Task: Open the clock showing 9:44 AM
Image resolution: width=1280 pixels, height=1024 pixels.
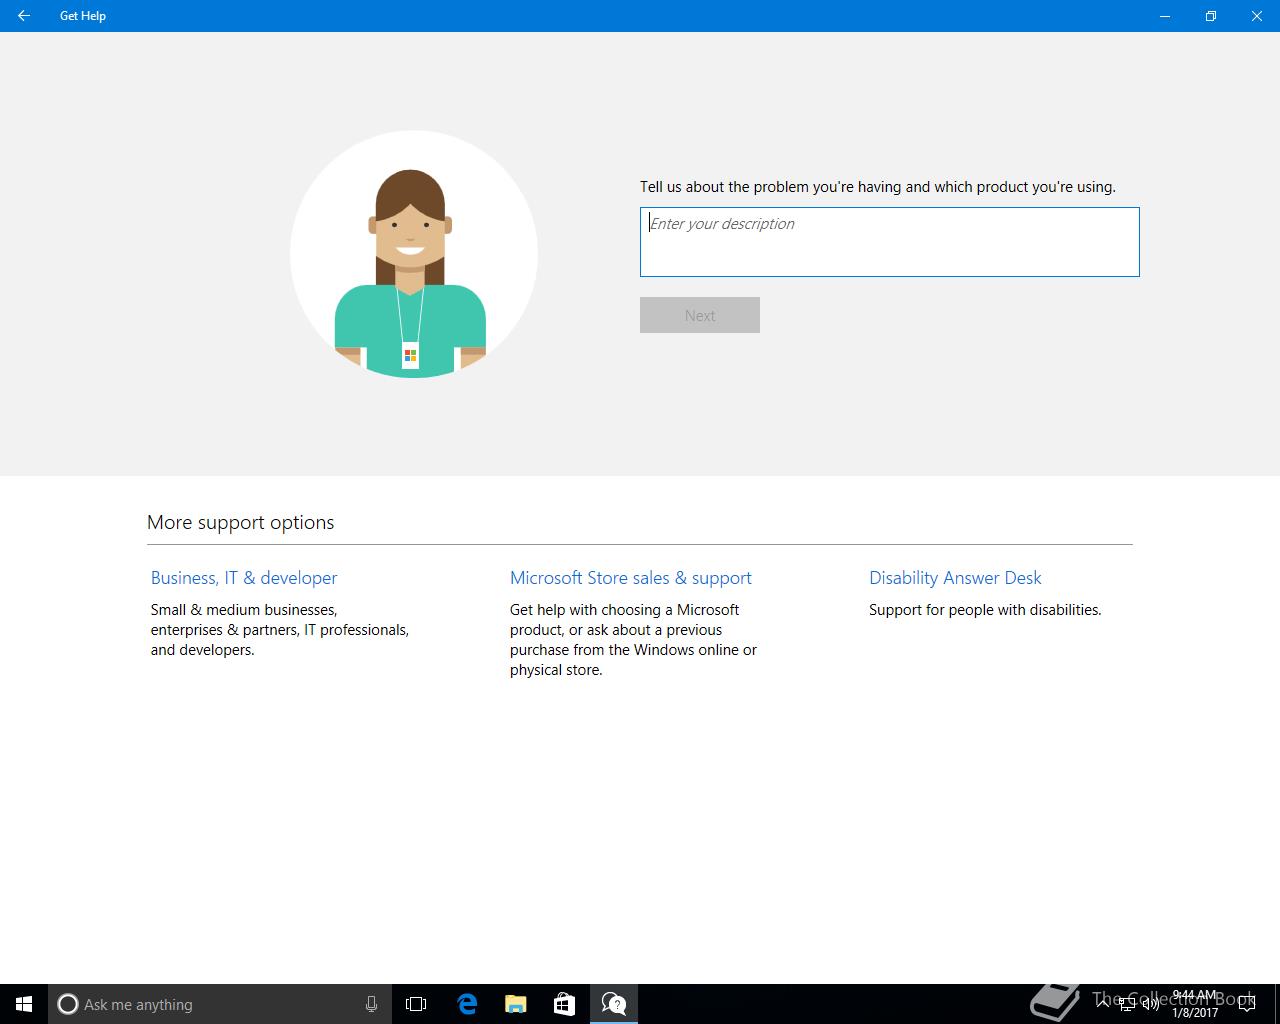Action: click(1195, 1004)
